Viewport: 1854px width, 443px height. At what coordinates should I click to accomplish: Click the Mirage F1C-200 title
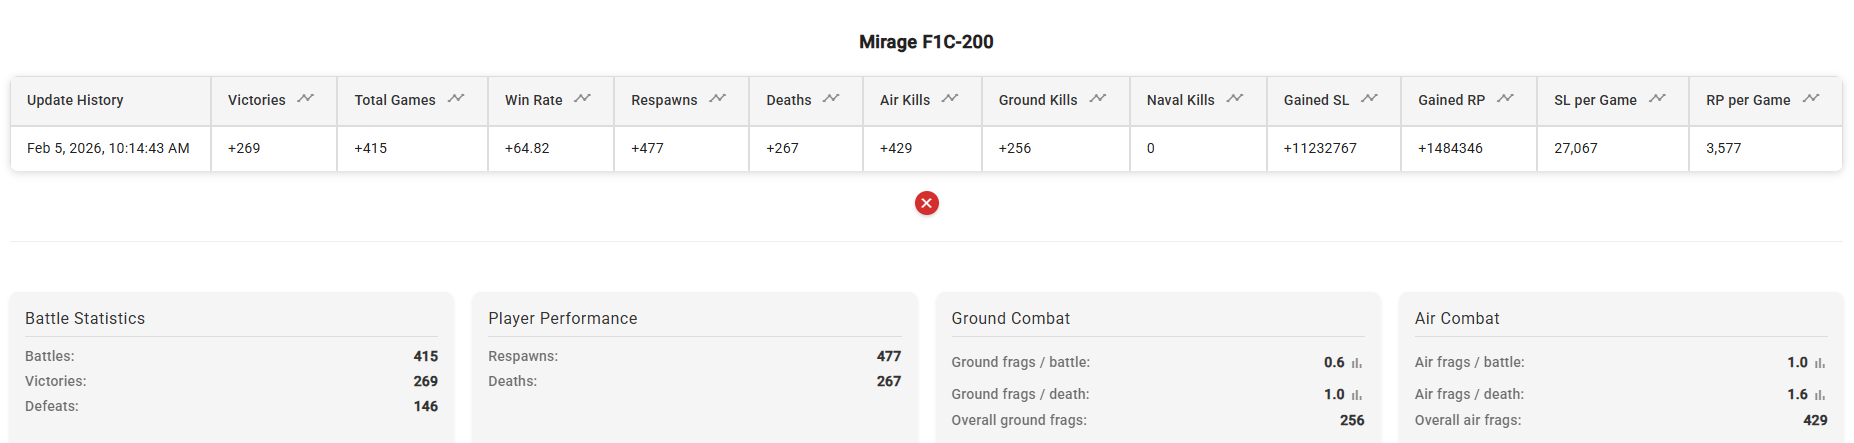926,42
